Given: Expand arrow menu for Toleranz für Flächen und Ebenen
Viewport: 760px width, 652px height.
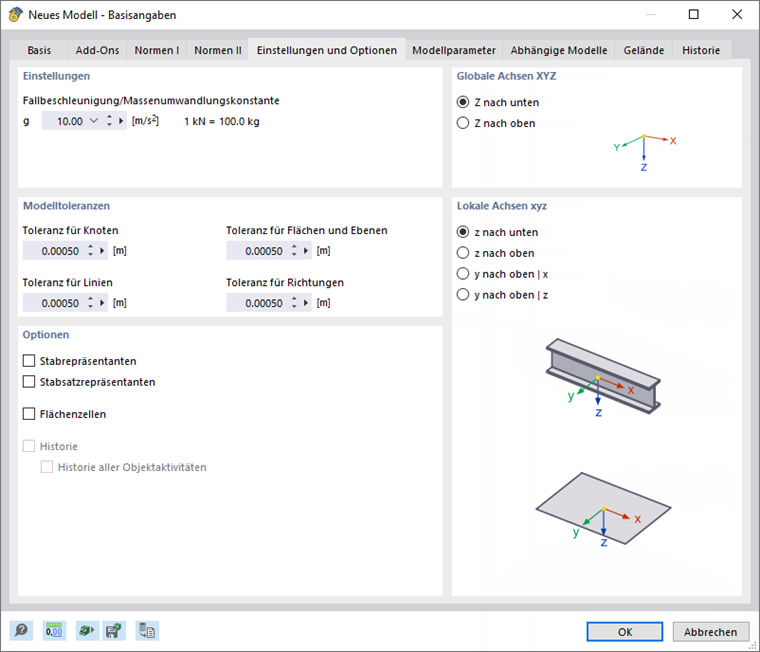Looking at the screenshot, I should point(306,251).
